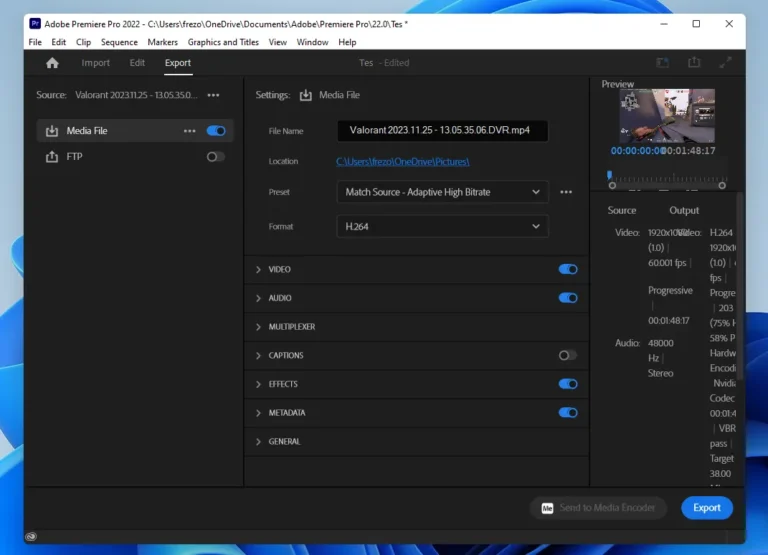Click the FTP upload icon
The height and width of the screenshot is (555, 768).
[x=52, y=157]
